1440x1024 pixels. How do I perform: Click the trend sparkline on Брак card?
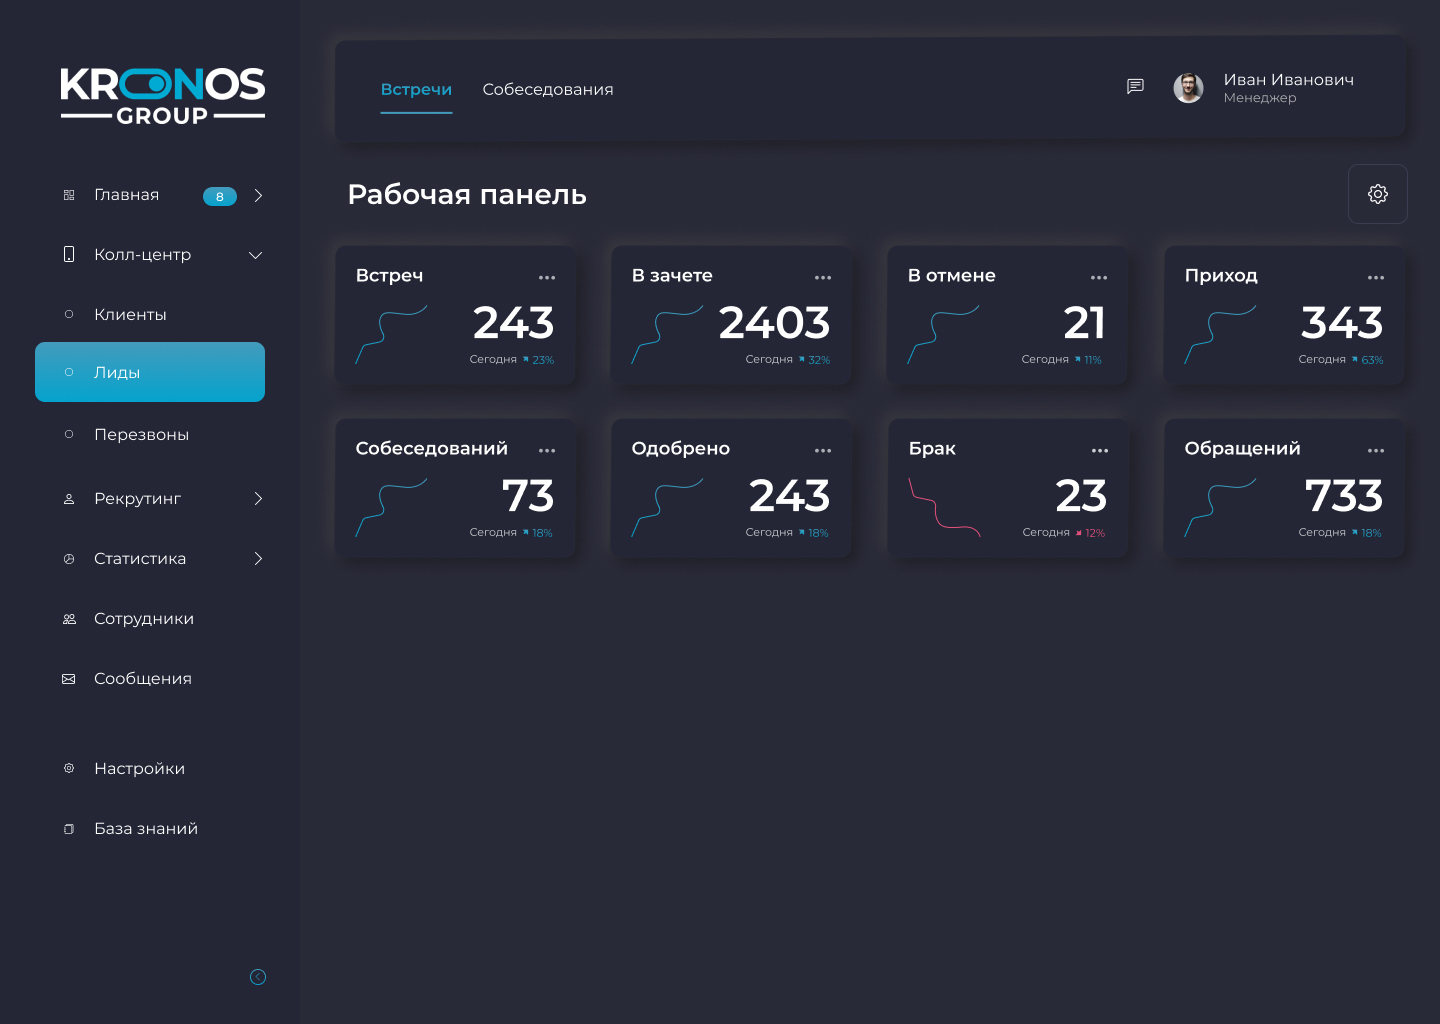tap(944, 508)
